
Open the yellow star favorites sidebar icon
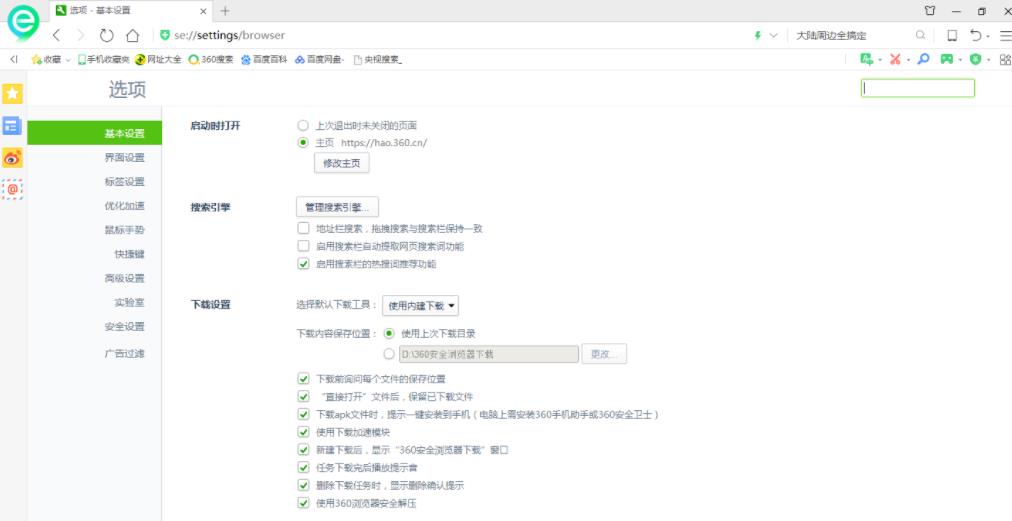click(12, 93)
